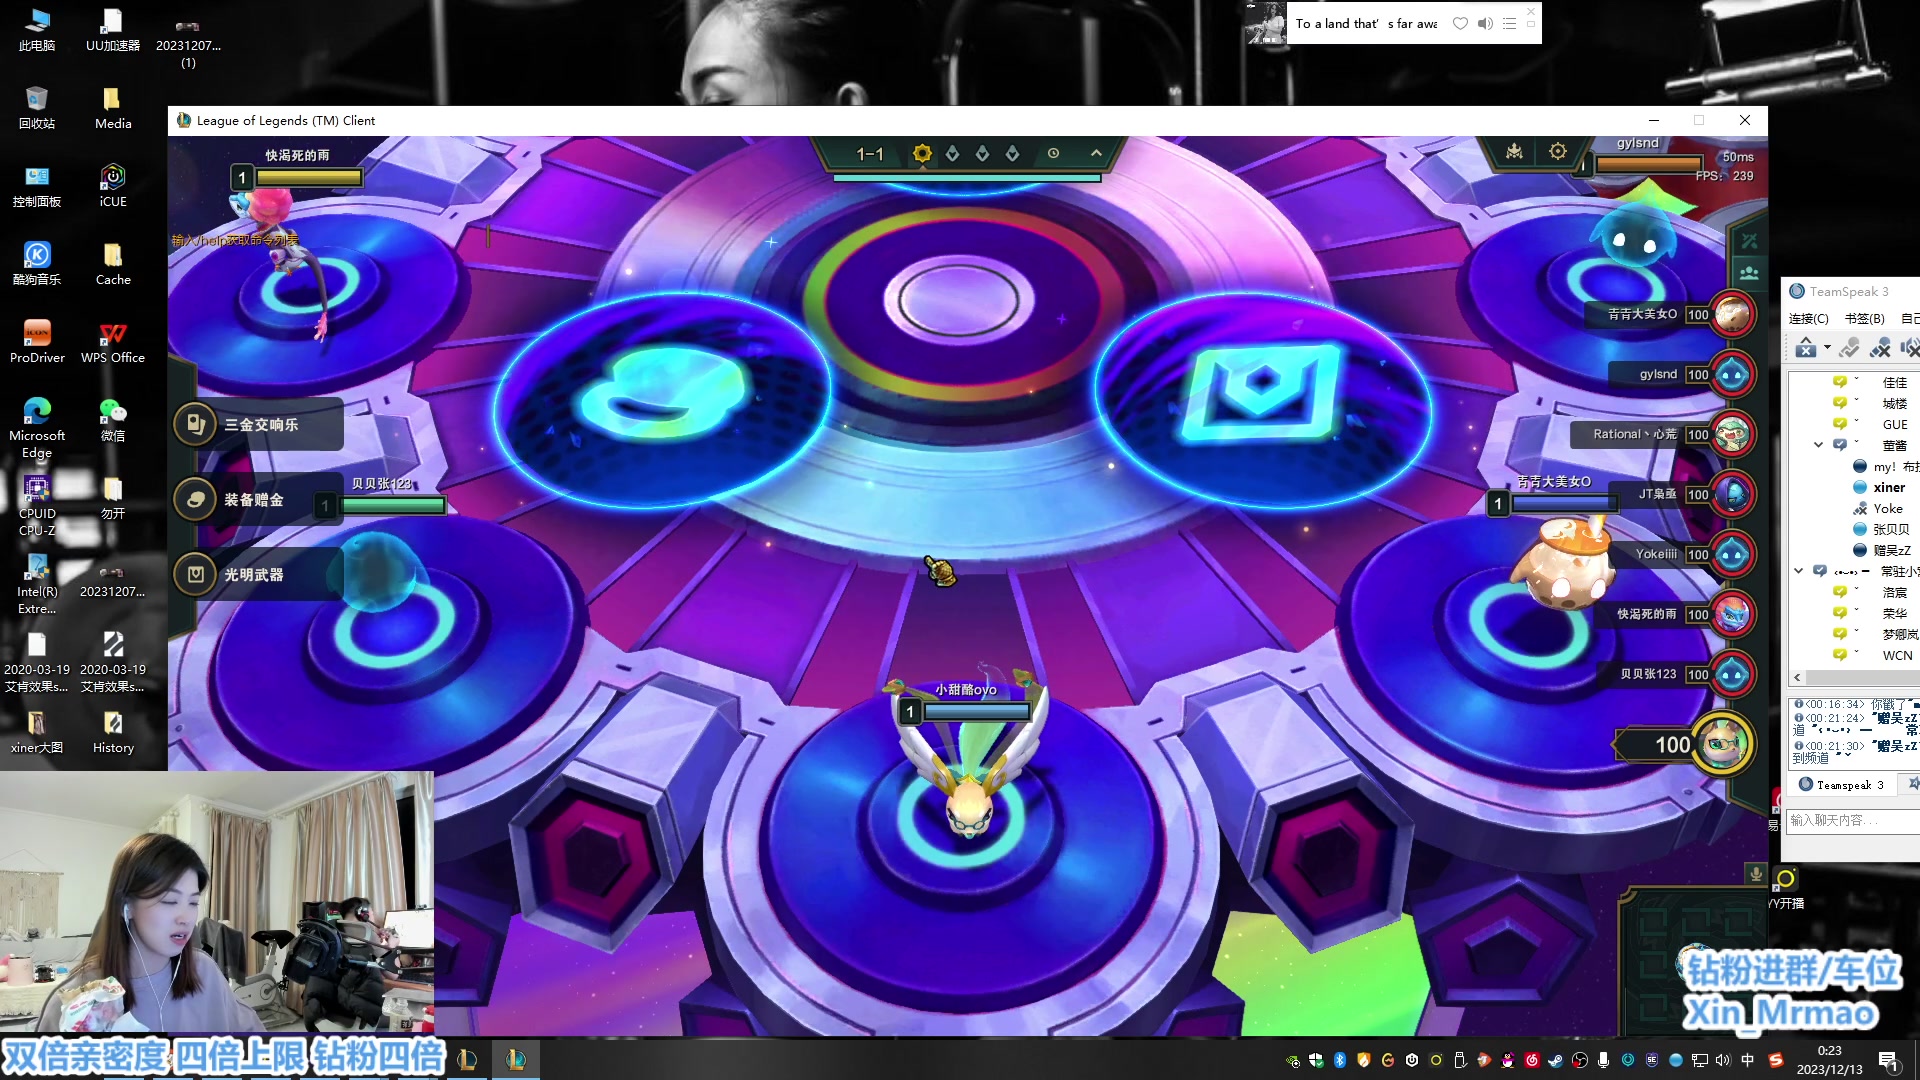The image size is (1920, 1080).
Task: Select JT枭巫 player avatar in scoreboard
Action: coord(1732,494)
